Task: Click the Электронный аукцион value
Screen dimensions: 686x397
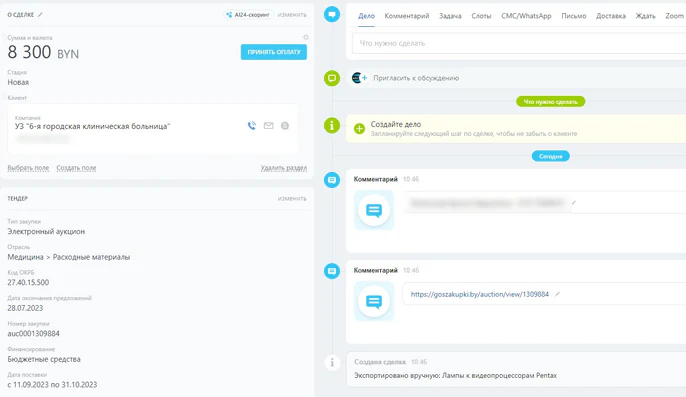Action: click(x=46, y=232)
